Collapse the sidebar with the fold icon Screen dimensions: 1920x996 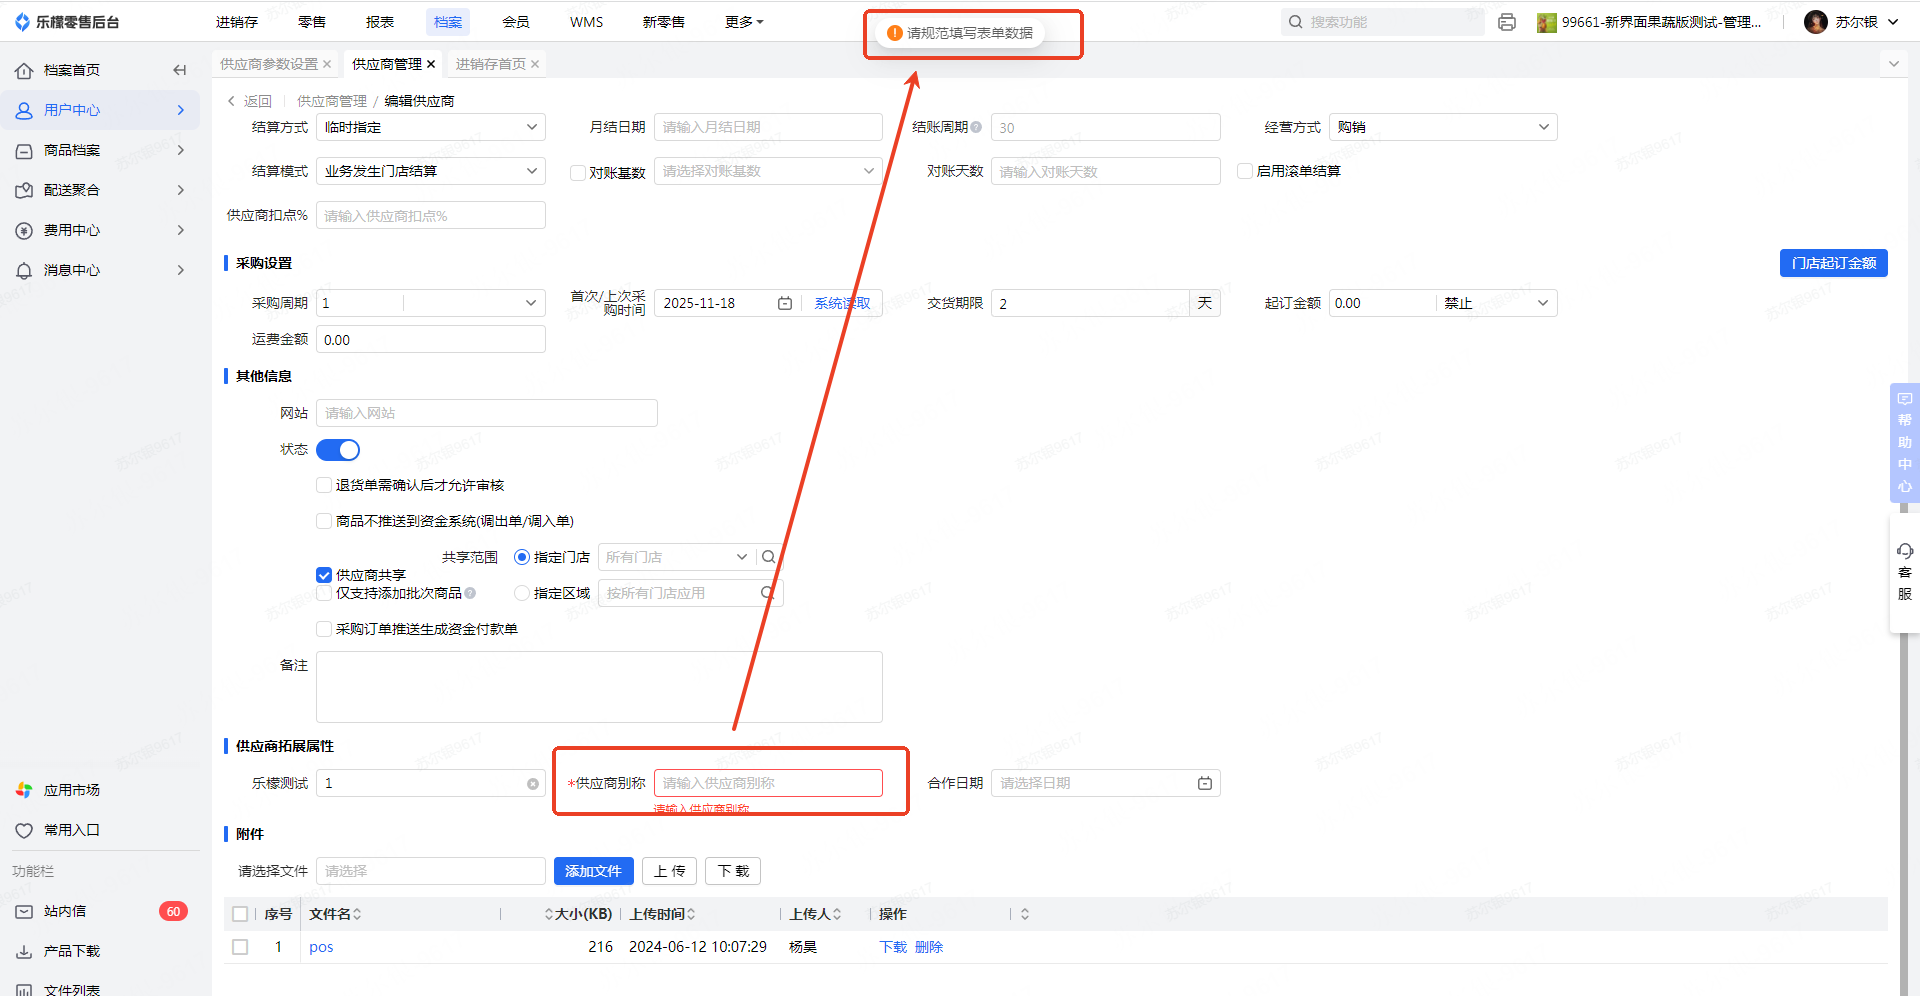pos(180,70)
